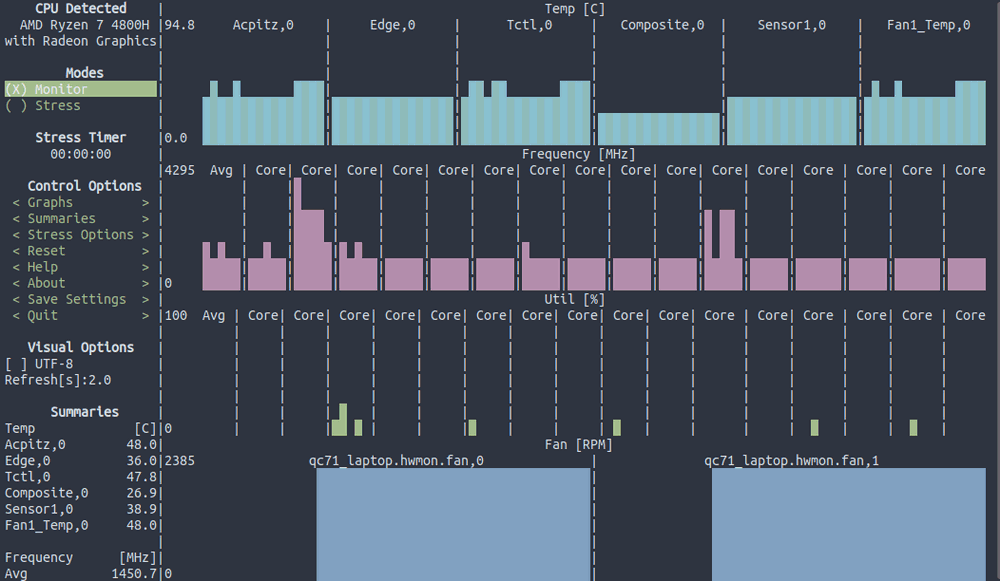1000x581 pixels.
Task: Click Save Settings
Action: pos(80,299)
